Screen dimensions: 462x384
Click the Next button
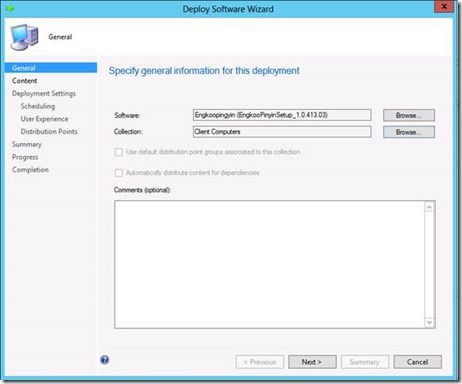coord(312,362)
